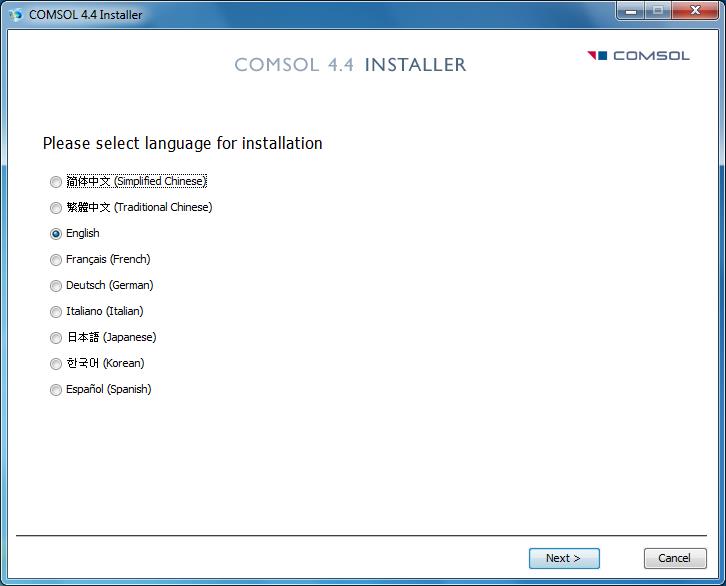Image resolution: width=726 pixels, height=586 pixels.
Task: Select the Simplified Chinese radio button
Action: [x=56, y=182]
